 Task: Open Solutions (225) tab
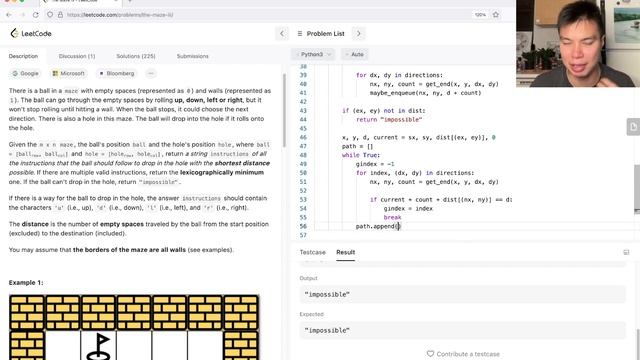click(x=136, y=56)
